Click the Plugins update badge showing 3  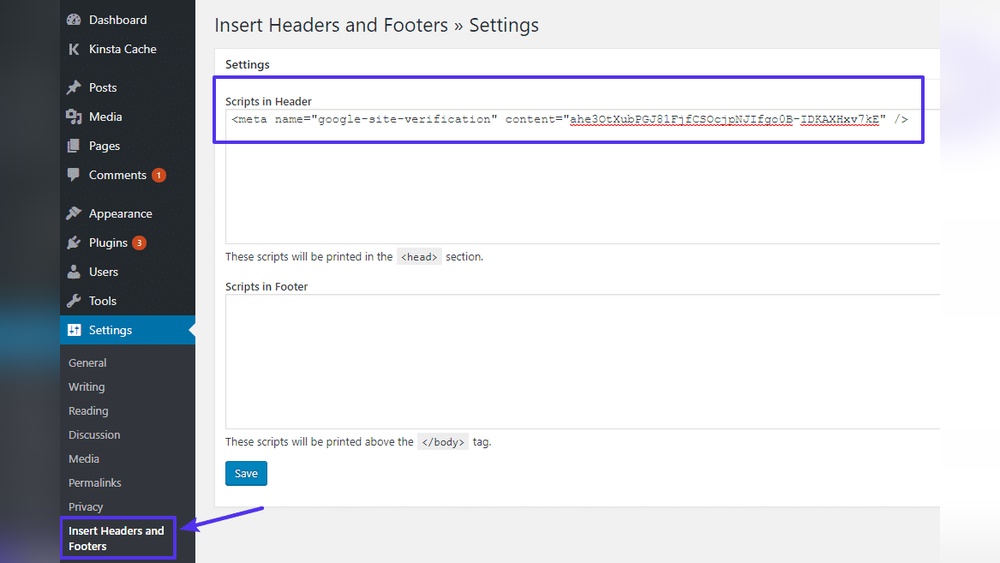(x=139, y=242)
